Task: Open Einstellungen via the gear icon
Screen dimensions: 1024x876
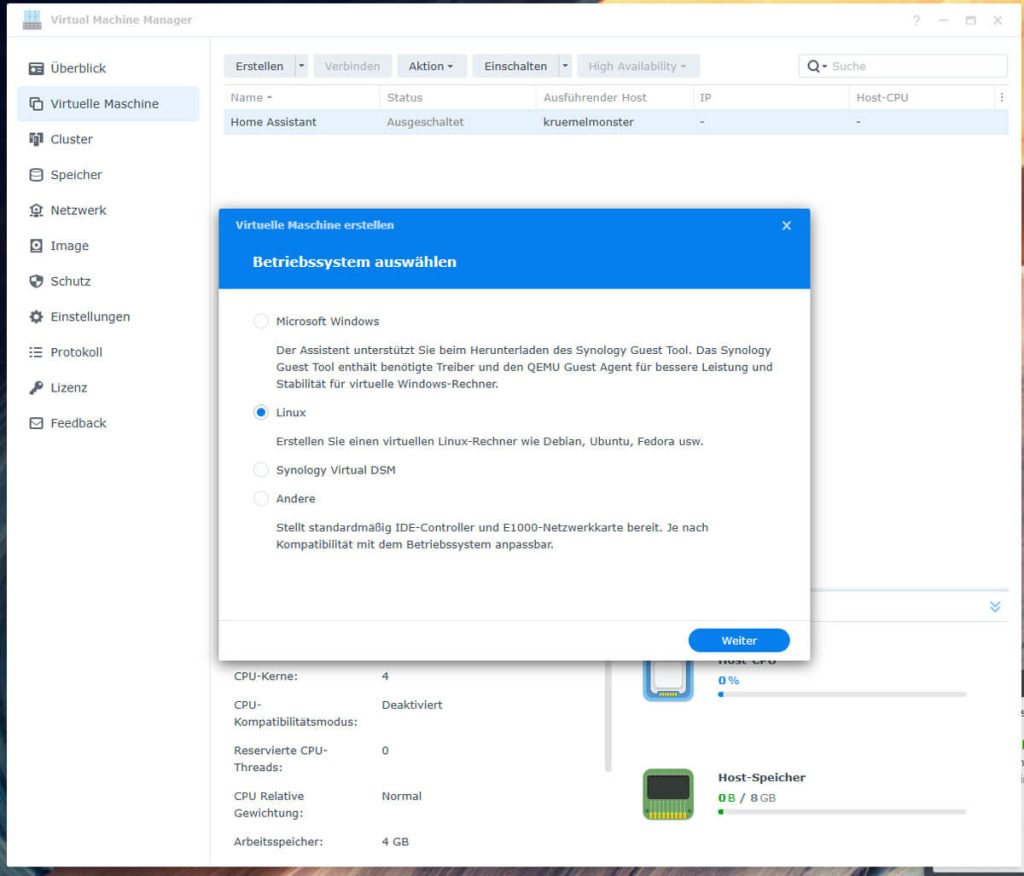Action: [x=36, y=317]
